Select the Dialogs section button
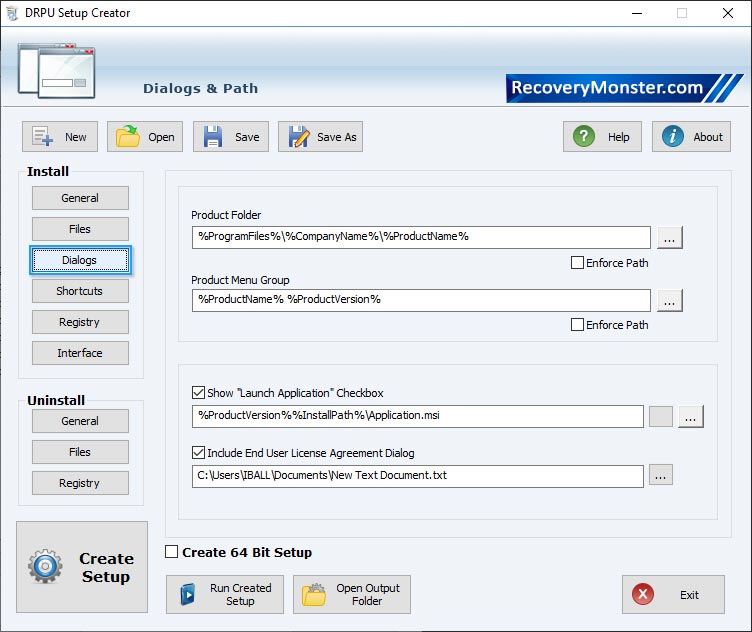The image size is (752, 632). [80, 260]
